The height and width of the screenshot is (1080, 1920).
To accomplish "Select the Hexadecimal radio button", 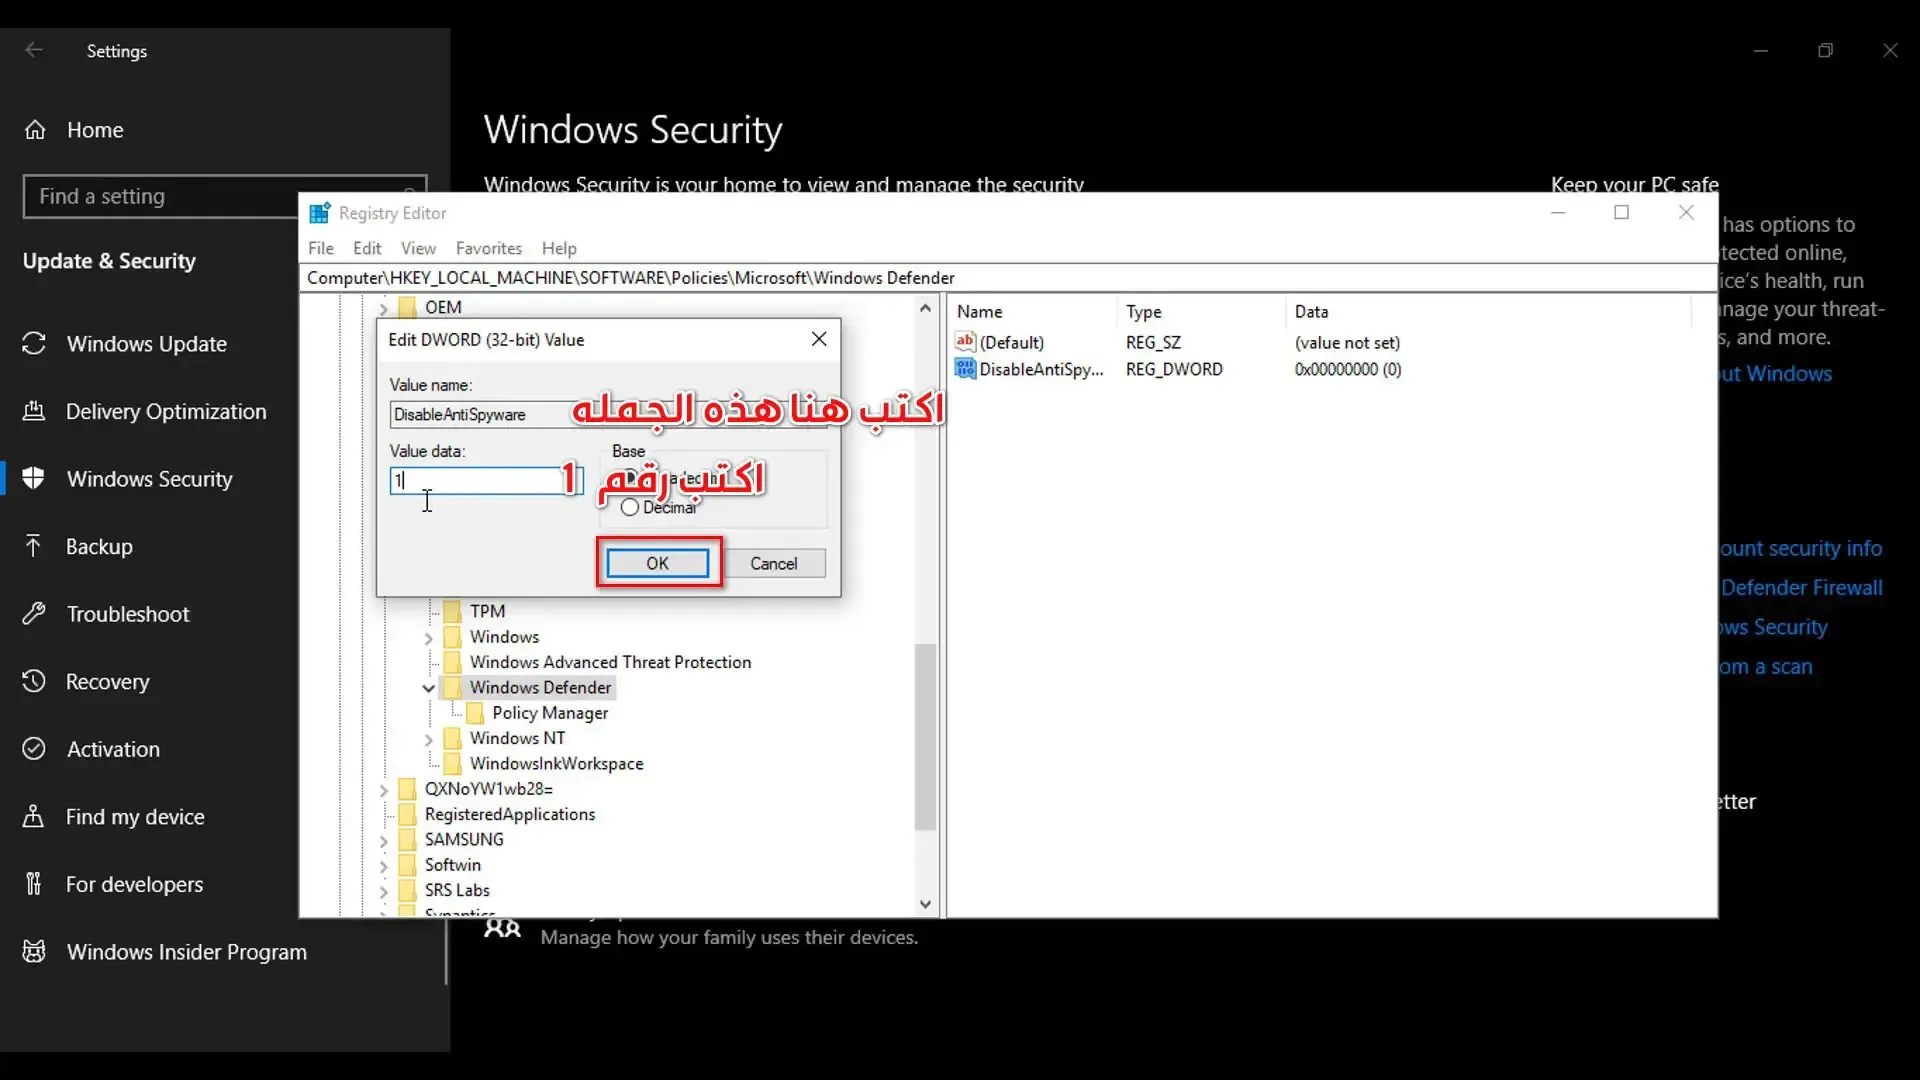I will pos(630,480).
